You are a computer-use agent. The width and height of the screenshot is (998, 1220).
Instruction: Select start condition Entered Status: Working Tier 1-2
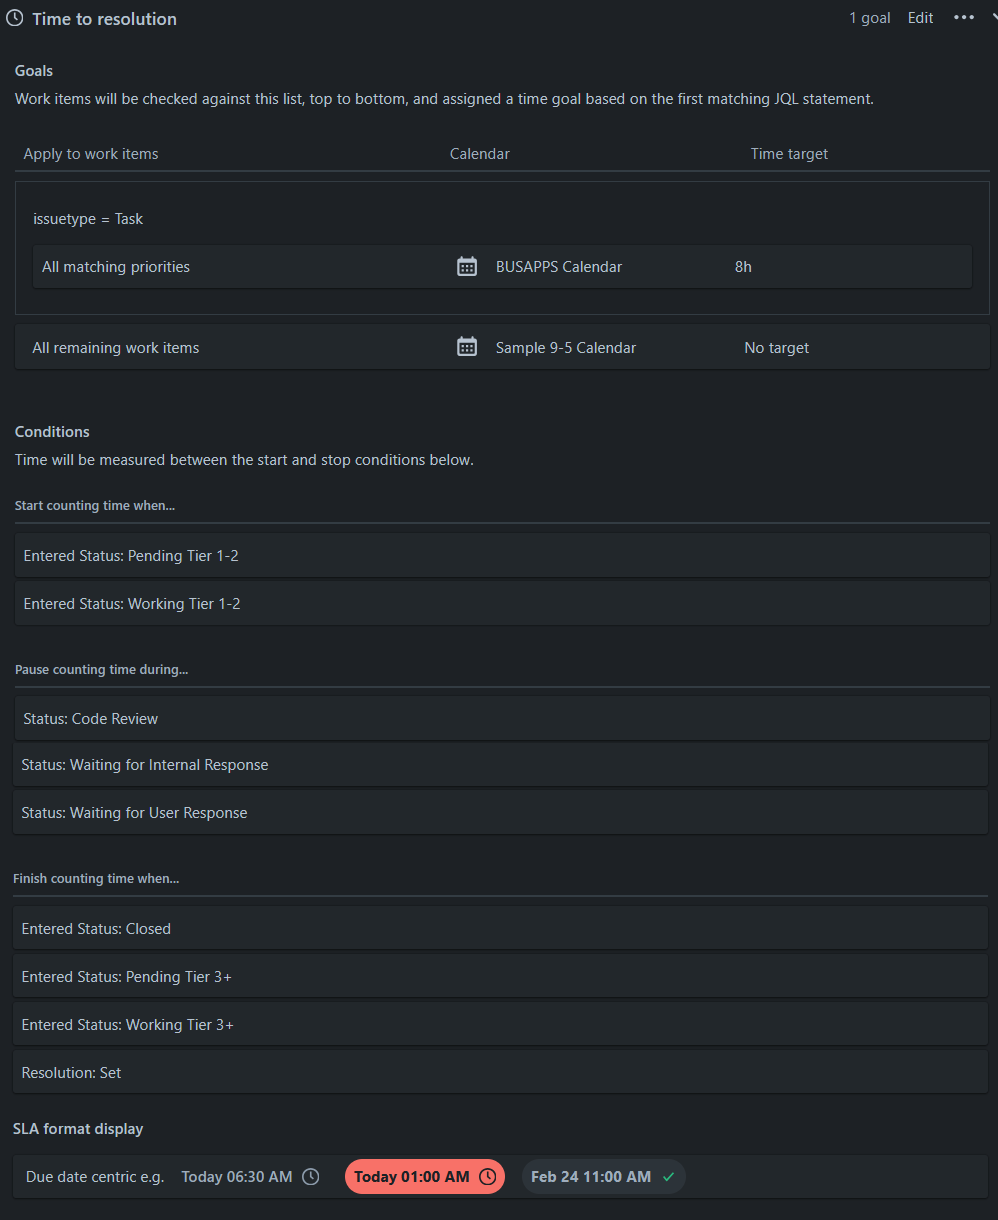pos(502,604)
